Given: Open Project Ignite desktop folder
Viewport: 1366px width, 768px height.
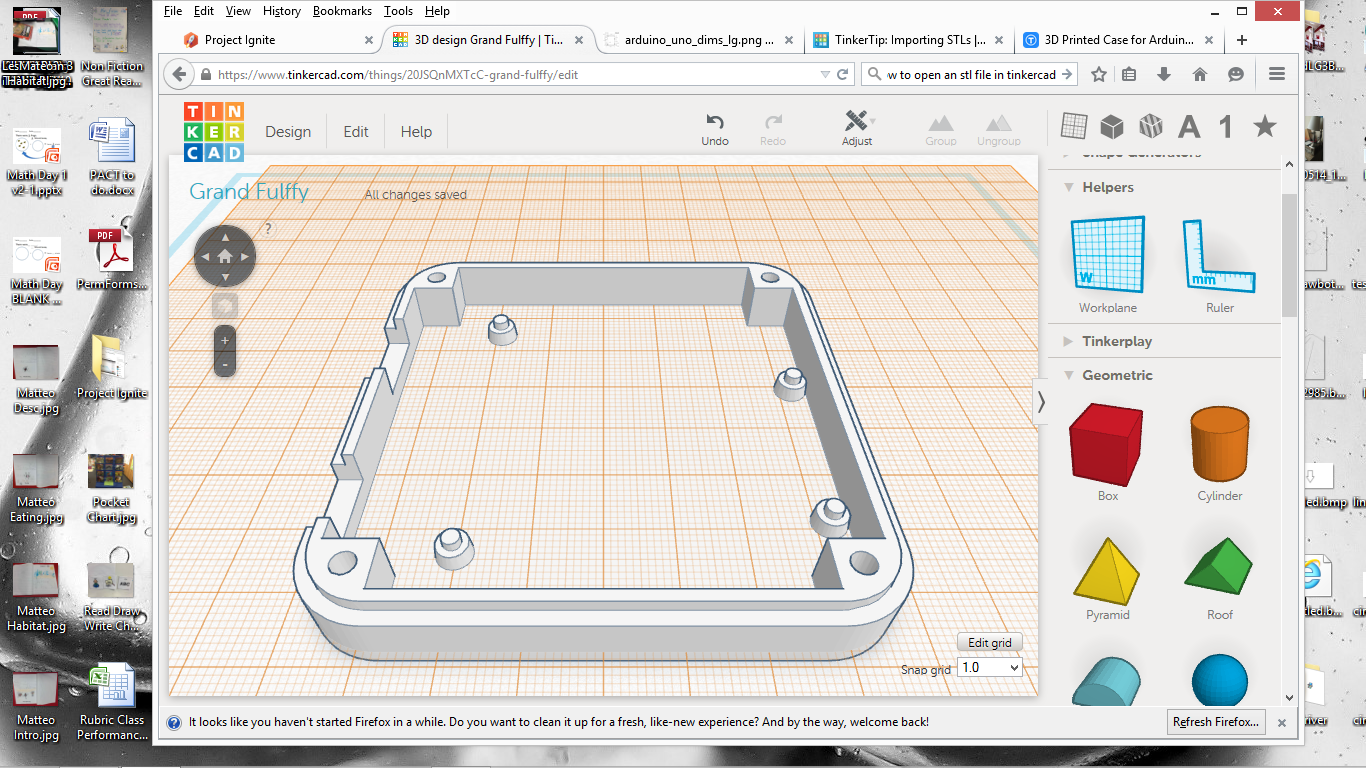Looking at the screenshot, I should pyautogui.click(x=111, y=367).
